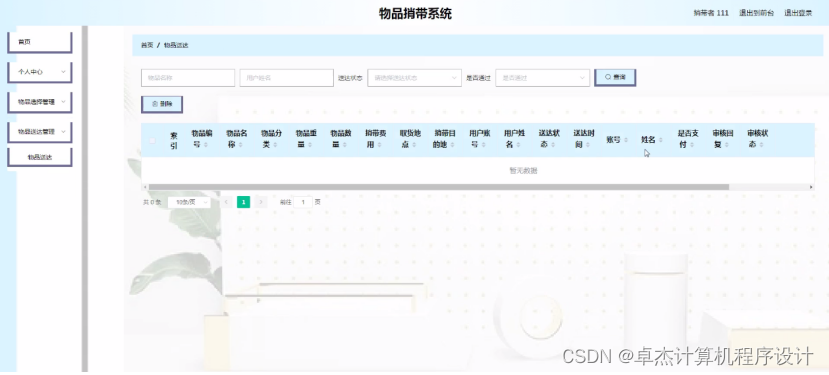Sort by the 送达状态 column arrows
The image size is (829, 375).
pos(552,145)
